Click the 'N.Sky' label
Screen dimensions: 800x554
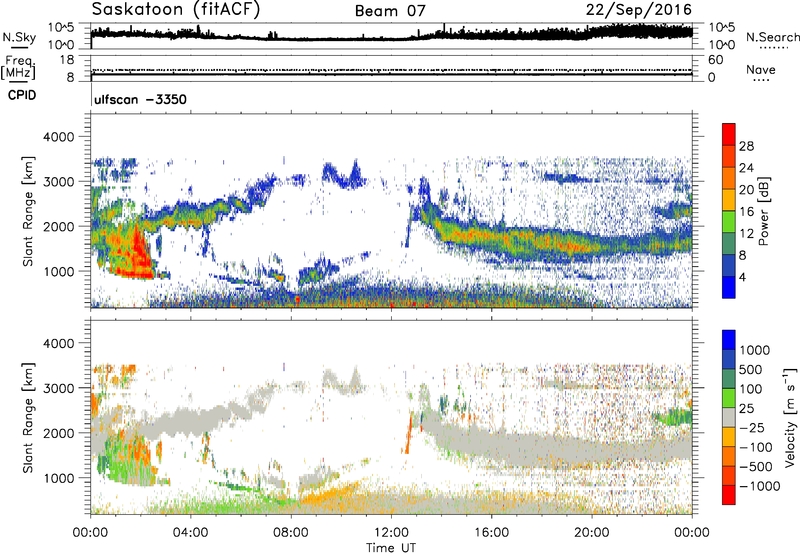coord(19,37)
